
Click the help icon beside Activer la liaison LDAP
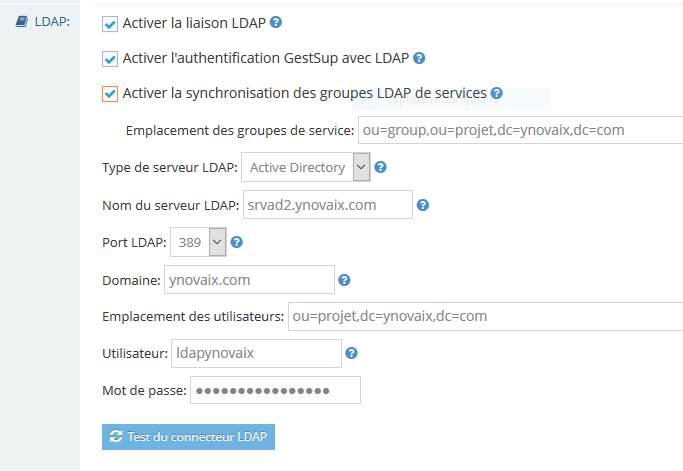(x=276, y=22)
